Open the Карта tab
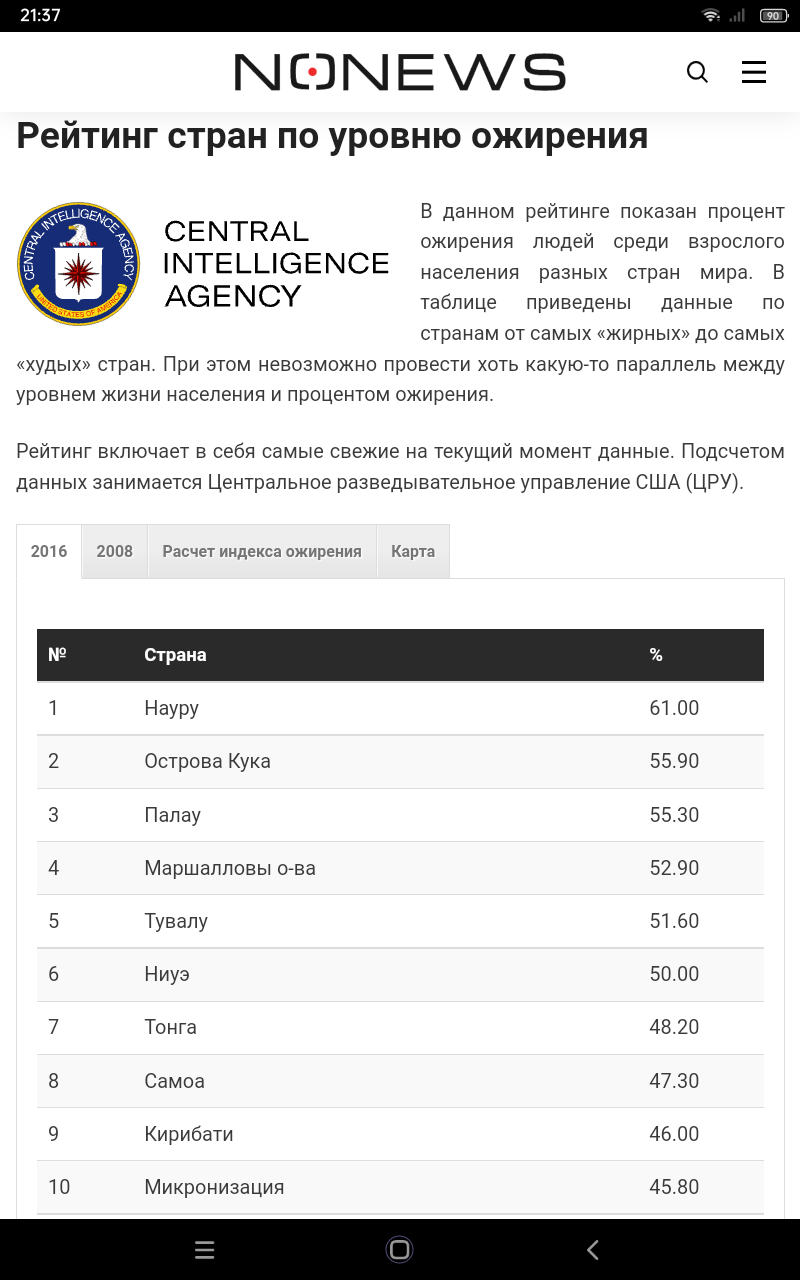The image size is (800, 1280). click(x=413, y=551)
